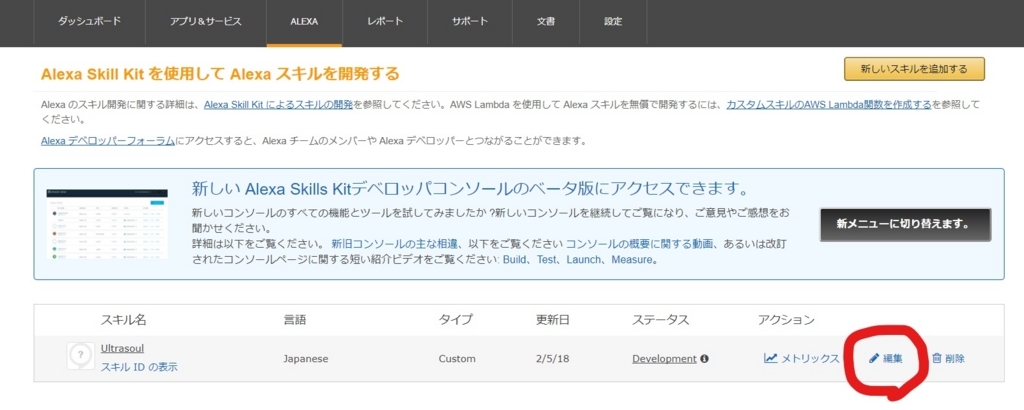Image resolution: width=1024 pixels, height=410 pixels.
Task: Click the trash can delete icon
Action: pyautogui.click(x=936, y=358)
